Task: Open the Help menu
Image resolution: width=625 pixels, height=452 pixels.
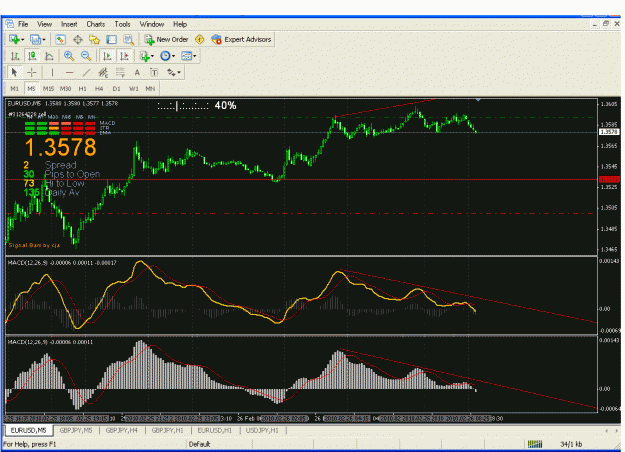Action: point(180,24)
